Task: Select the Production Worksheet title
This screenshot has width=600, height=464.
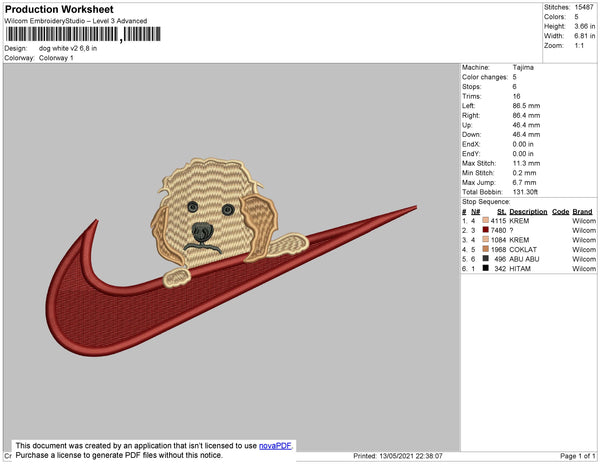Action: click(59, 10)
